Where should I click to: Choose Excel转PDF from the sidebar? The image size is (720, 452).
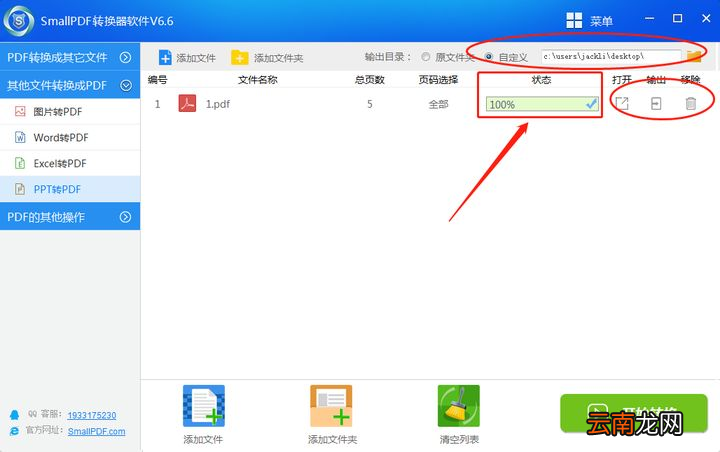[x=60, y=163]
